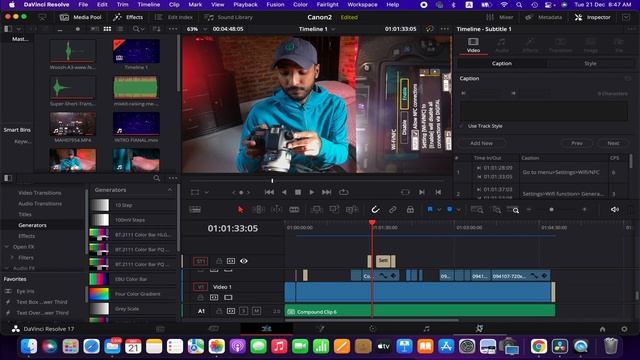Toggle Loop playback button
The width and height of the screenshot is (640, 360).
click(344, 192)
